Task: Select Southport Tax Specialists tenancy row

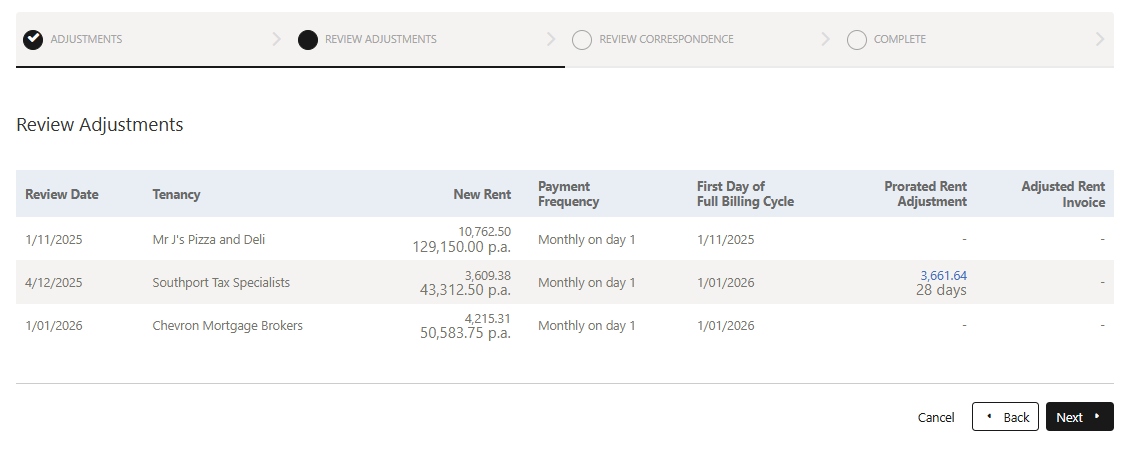Action: 221,283
